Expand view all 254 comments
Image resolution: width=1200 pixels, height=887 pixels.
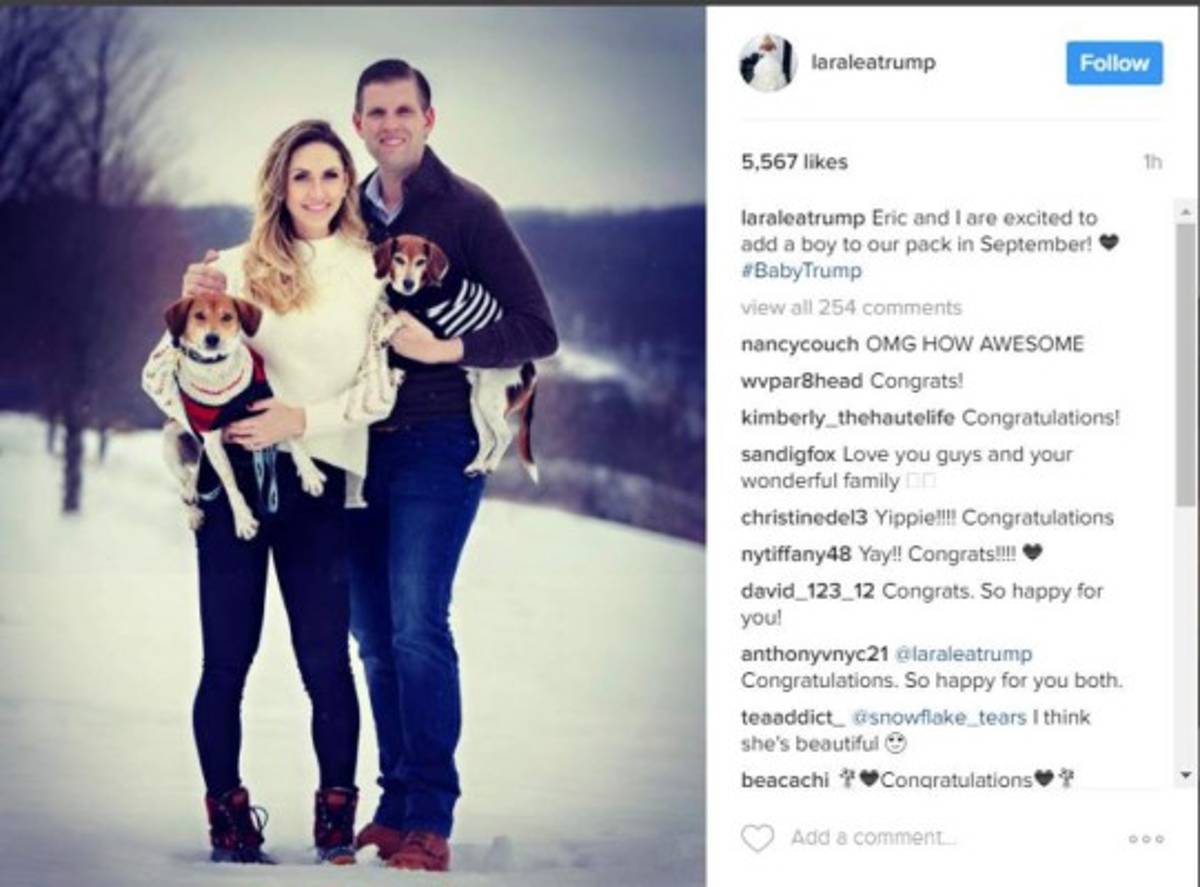click(x=851, y=307)
